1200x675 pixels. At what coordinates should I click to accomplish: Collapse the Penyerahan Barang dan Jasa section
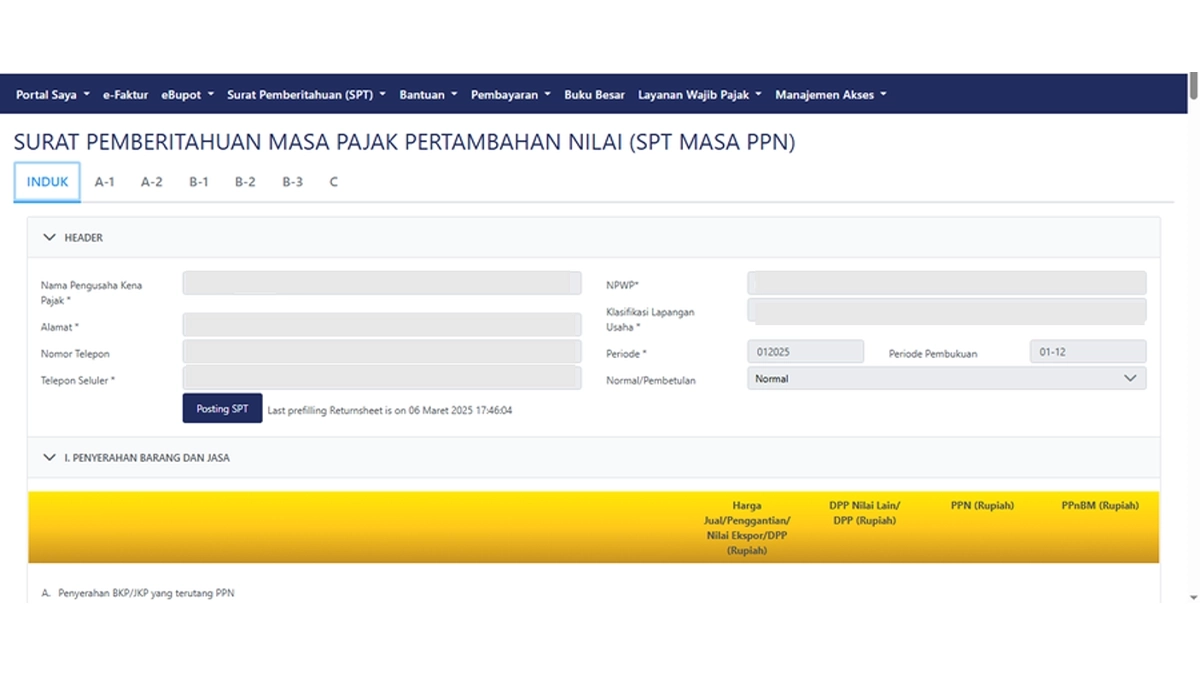[x=50, y=458]
